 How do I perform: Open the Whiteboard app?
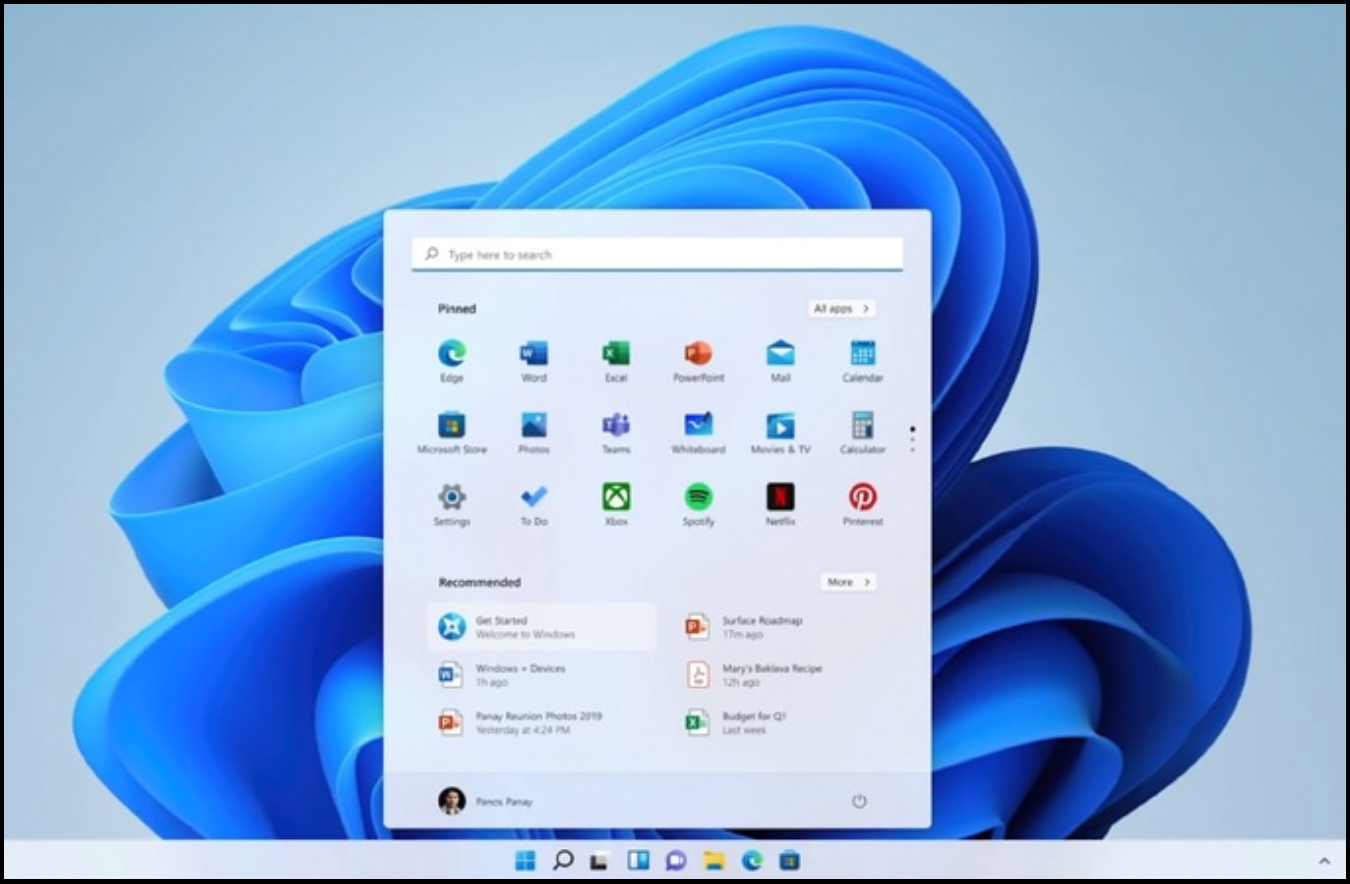pos(698,433)
